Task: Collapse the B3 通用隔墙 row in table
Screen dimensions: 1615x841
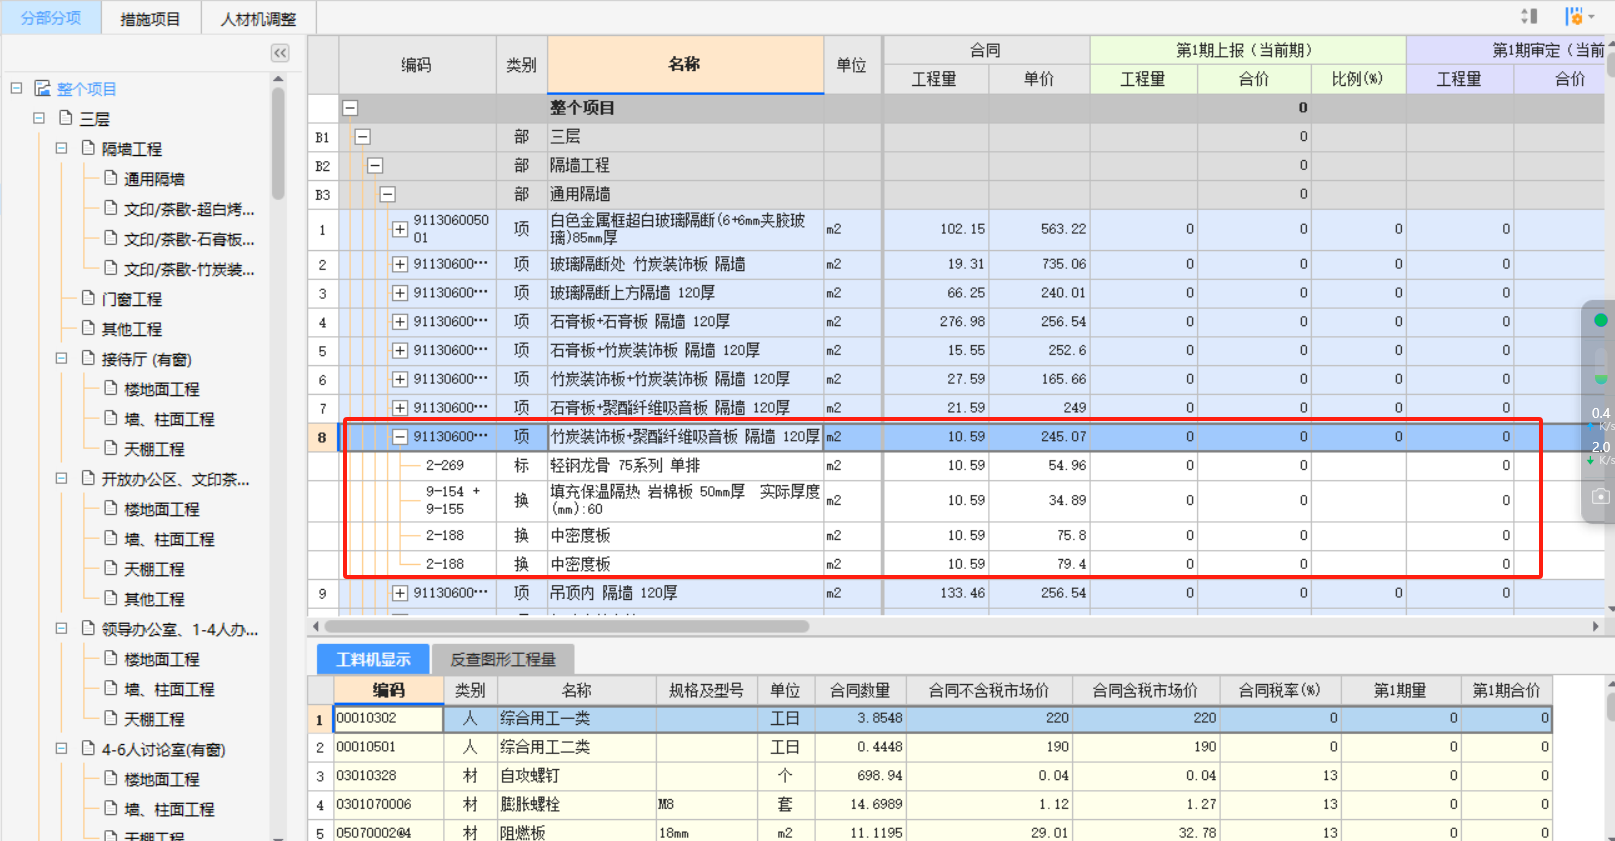Action: 387,195
